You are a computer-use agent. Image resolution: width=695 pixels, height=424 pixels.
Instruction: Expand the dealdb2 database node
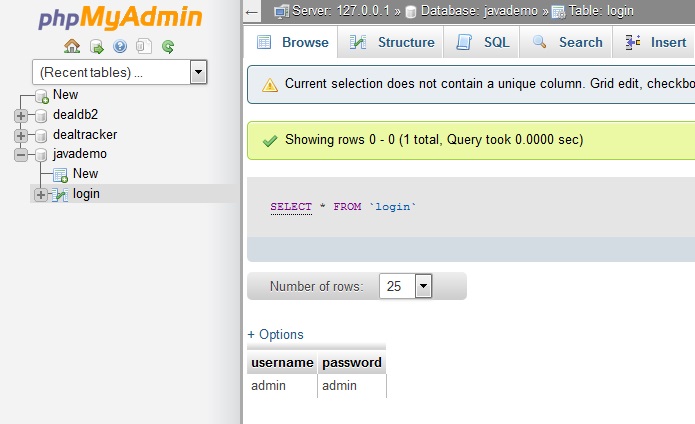click(x=21, y=115)
